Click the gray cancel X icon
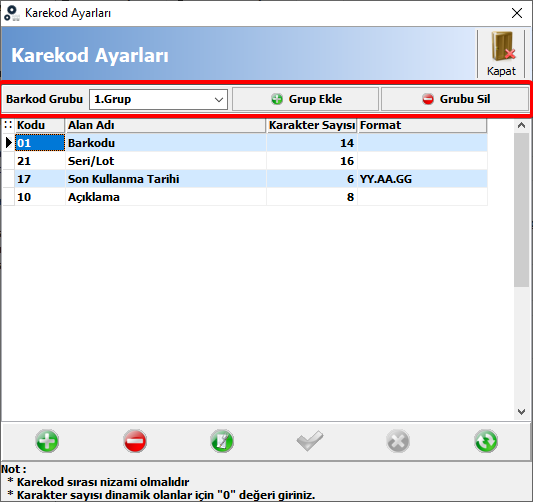533x502 pixels. click(398, 441)
